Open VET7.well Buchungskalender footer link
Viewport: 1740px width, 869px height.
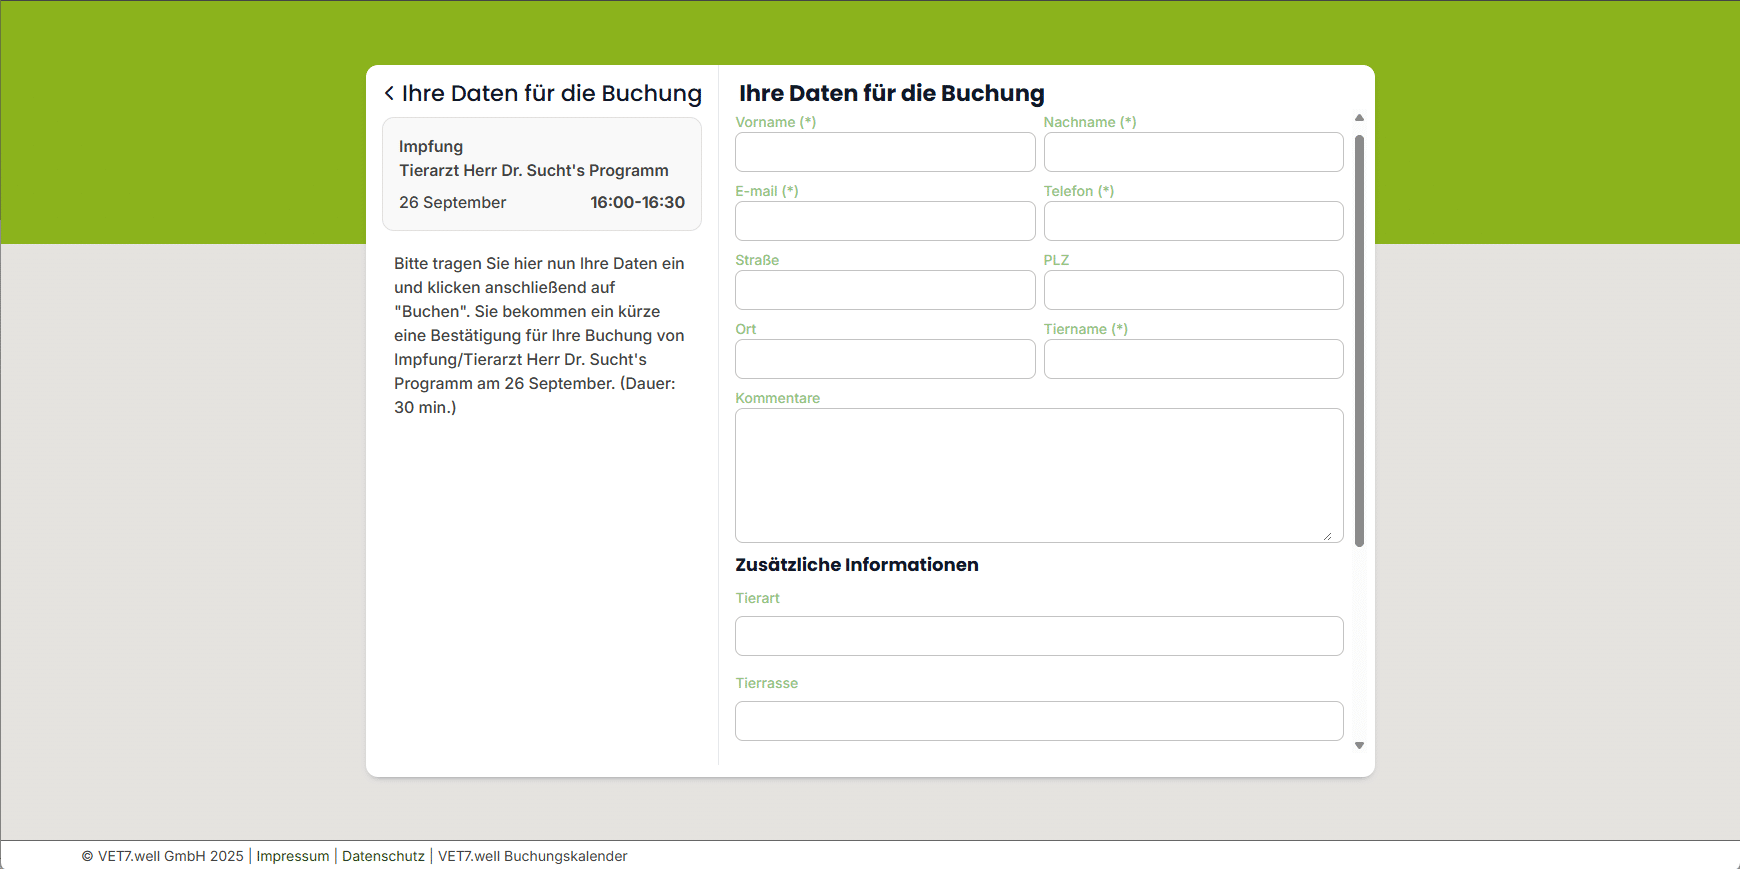[532, 856]
